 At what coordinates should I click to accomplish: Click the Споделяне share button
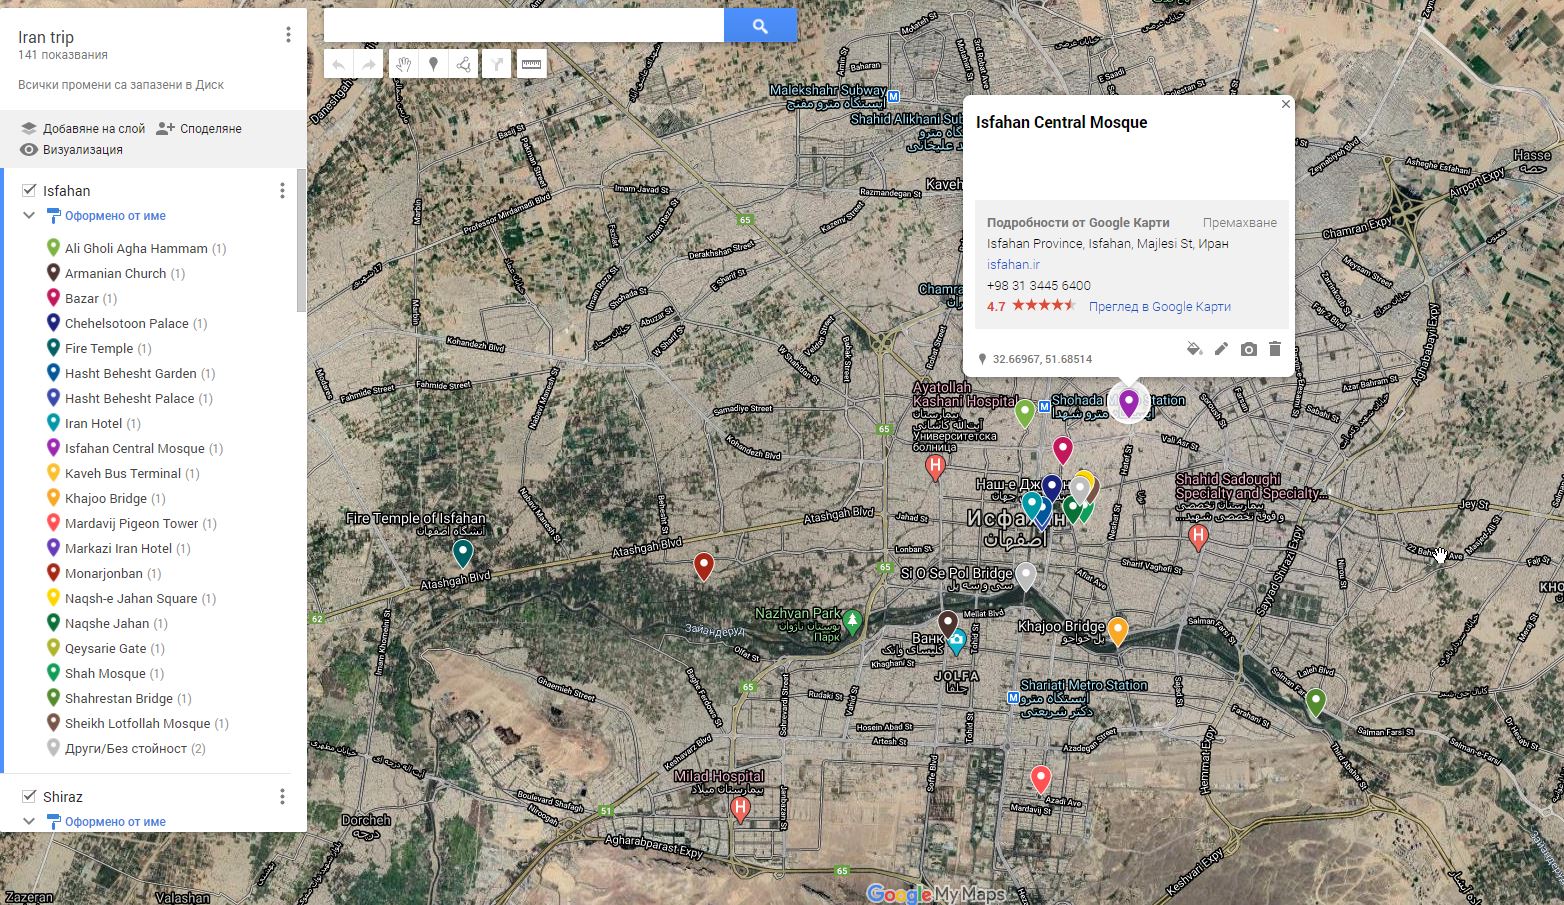[199, 128]
